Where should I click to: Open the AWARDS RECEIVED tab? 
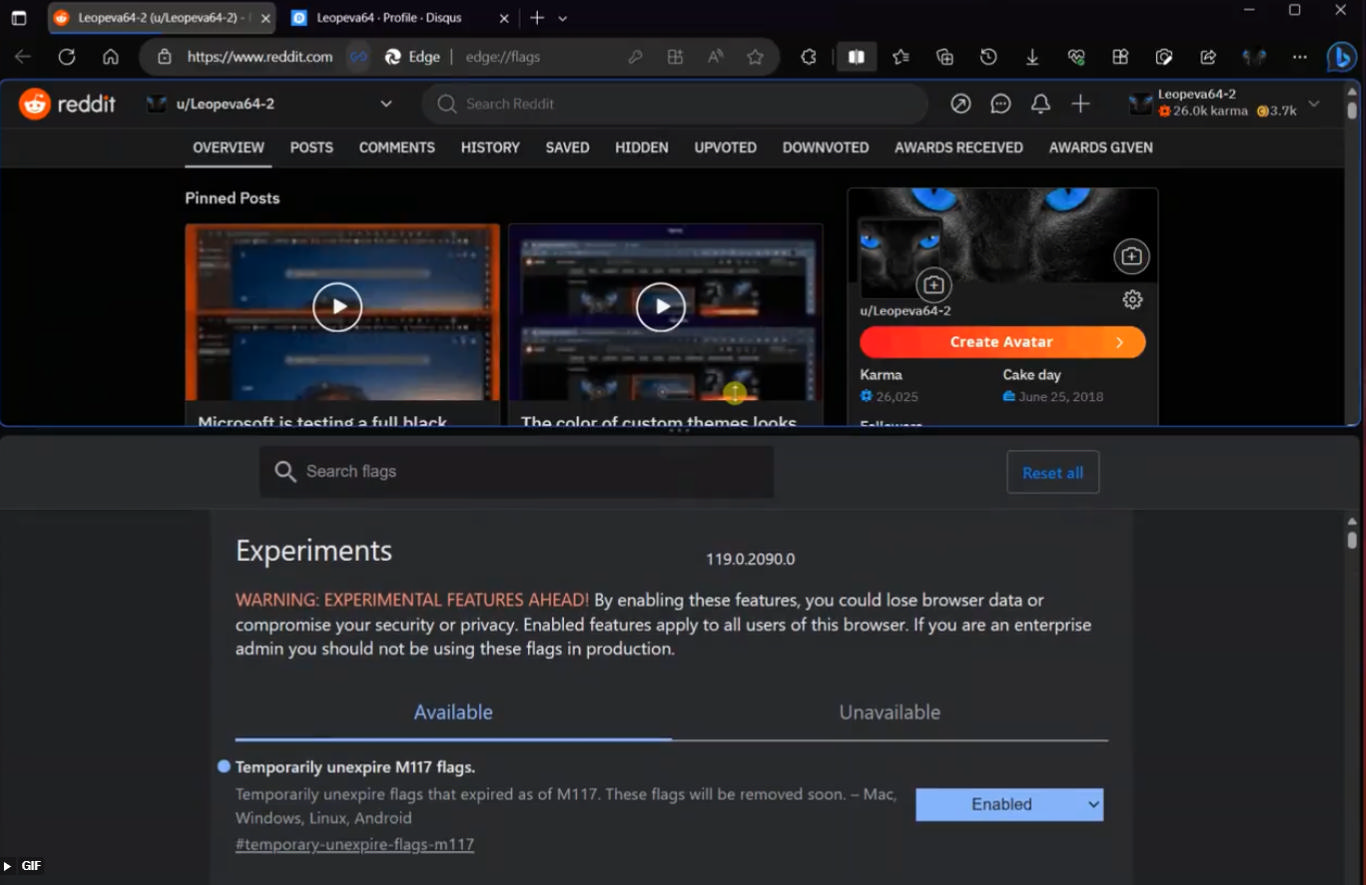tap(958, 147)
